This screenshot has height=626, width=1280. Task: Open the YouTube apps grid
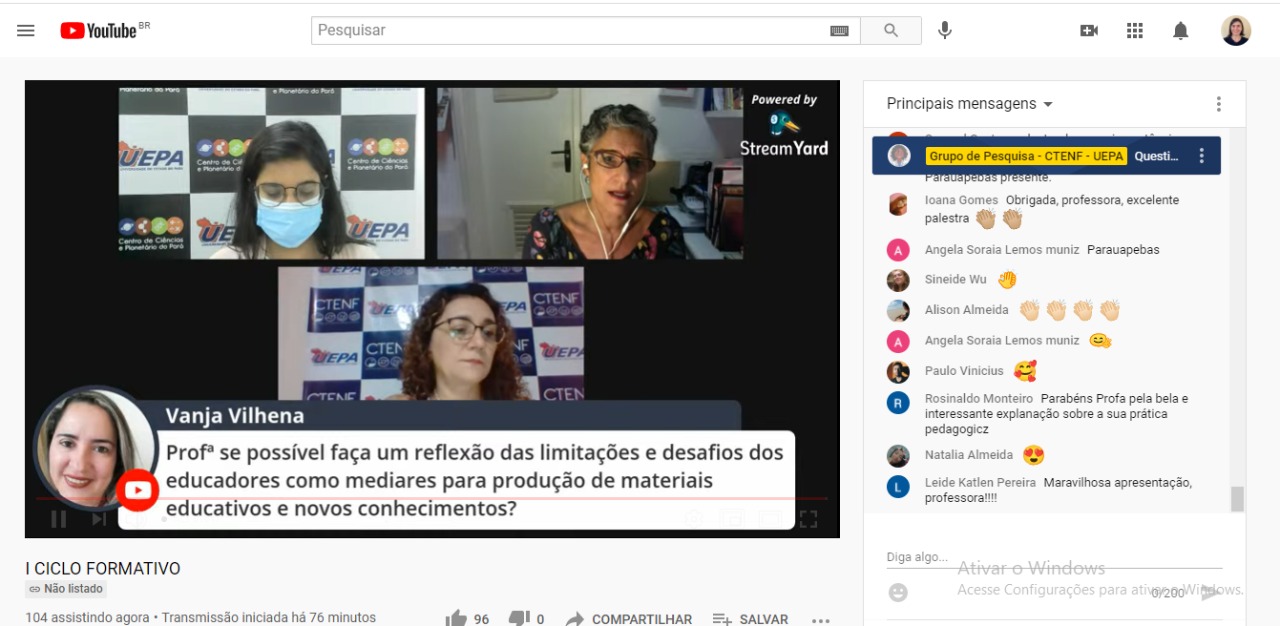[x=1134, y=31]
